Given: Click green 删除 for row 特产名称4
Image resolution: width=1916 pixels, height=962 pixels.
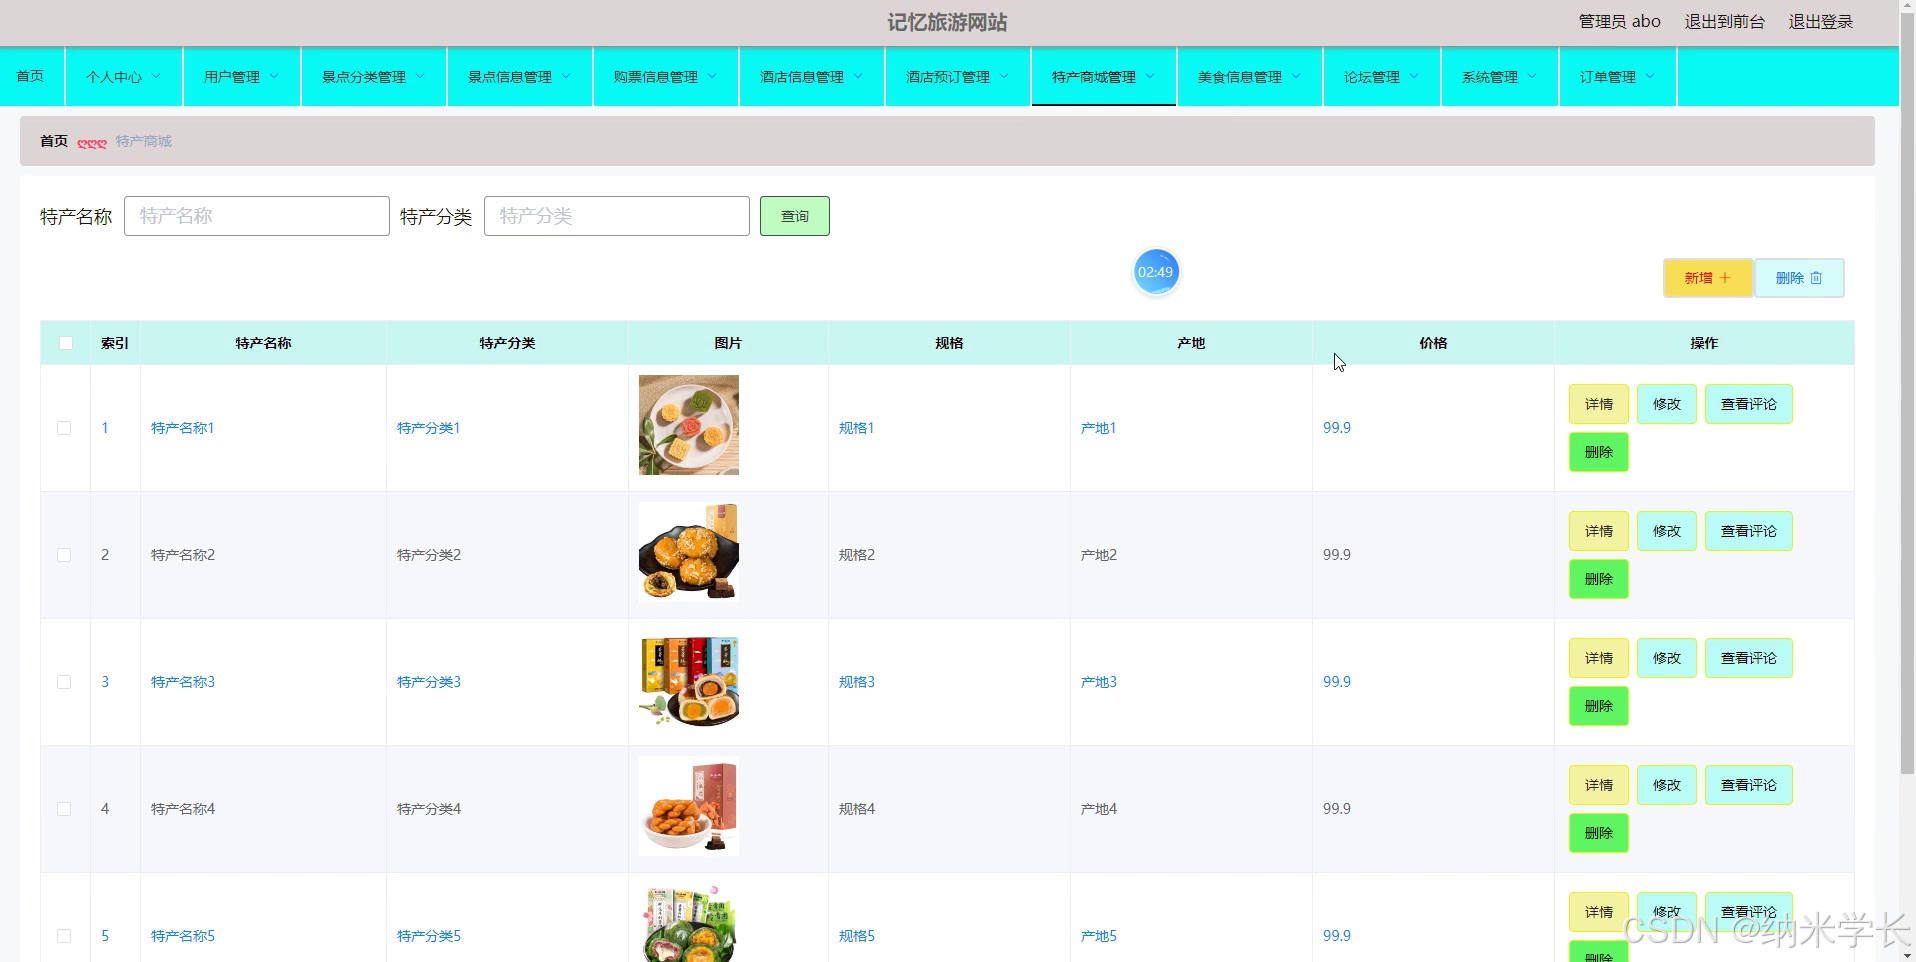Looking at the screenshot, I should pyautogui.click(x=1599, y=833).
